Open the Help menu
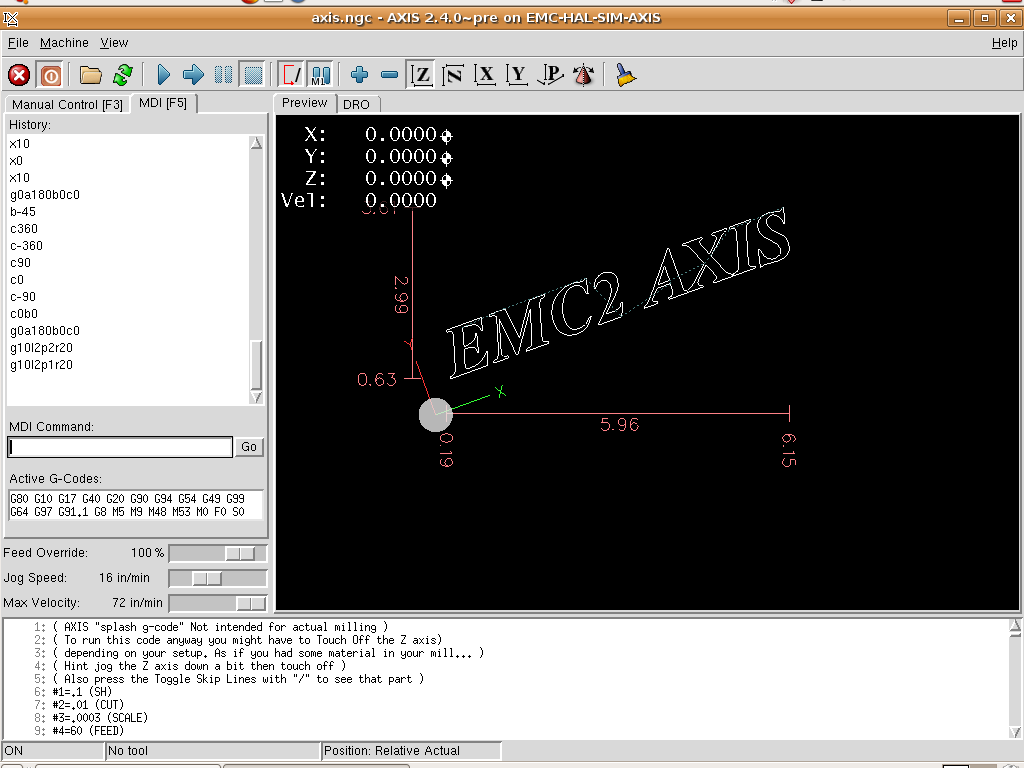 click(1004, 43)
